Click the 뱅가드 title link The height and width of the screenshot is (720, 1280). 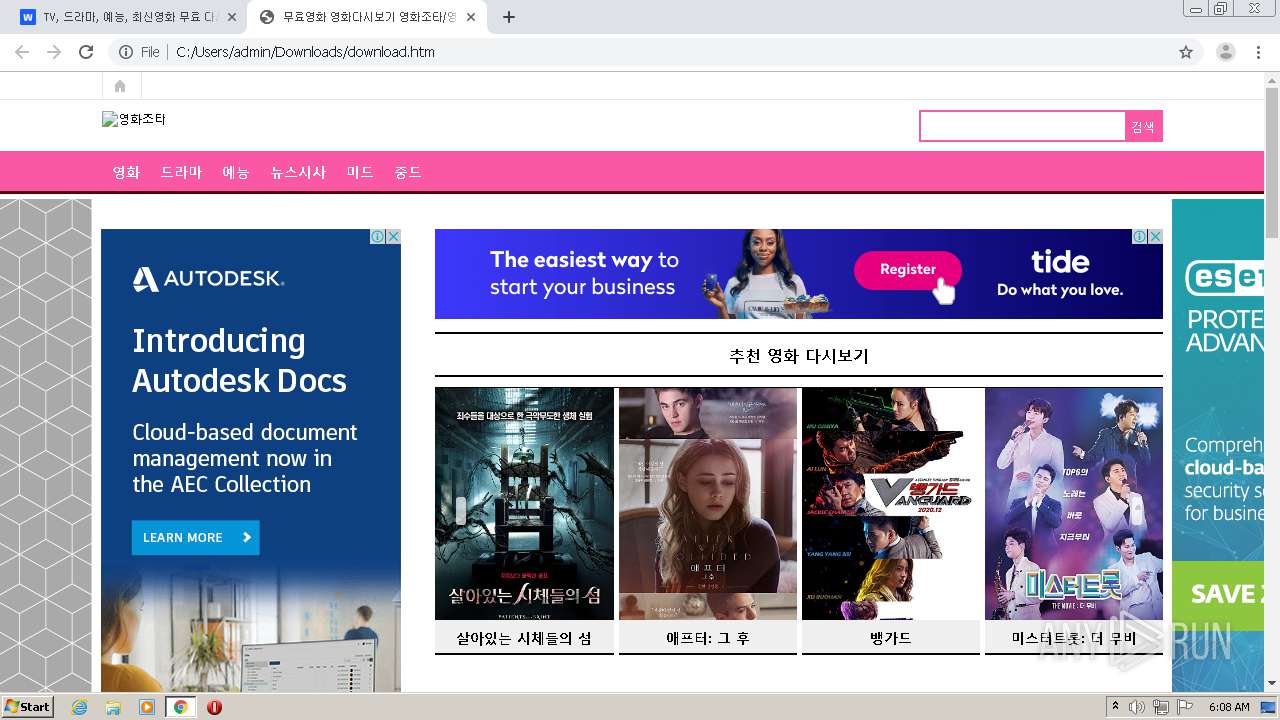coord(891,638)
